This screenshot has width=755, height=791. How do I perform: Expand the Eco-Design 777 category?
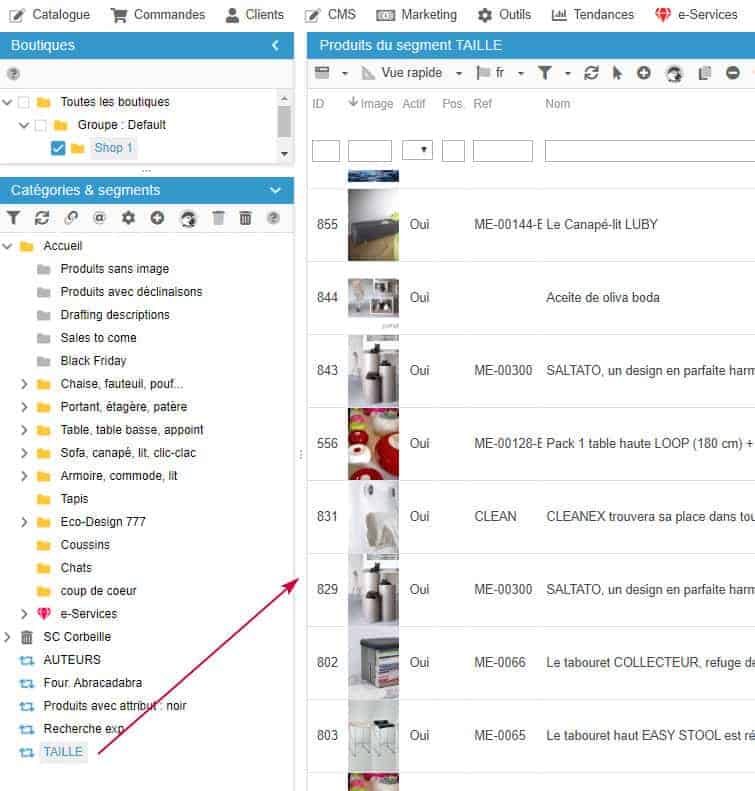[24, 522]
